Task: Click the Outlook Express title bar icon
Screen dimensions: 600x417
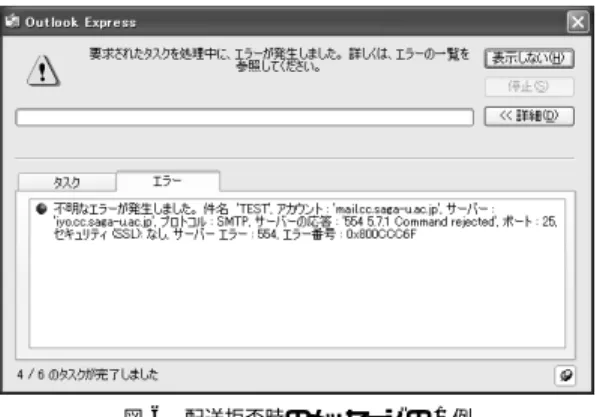Action: [12, 21]
